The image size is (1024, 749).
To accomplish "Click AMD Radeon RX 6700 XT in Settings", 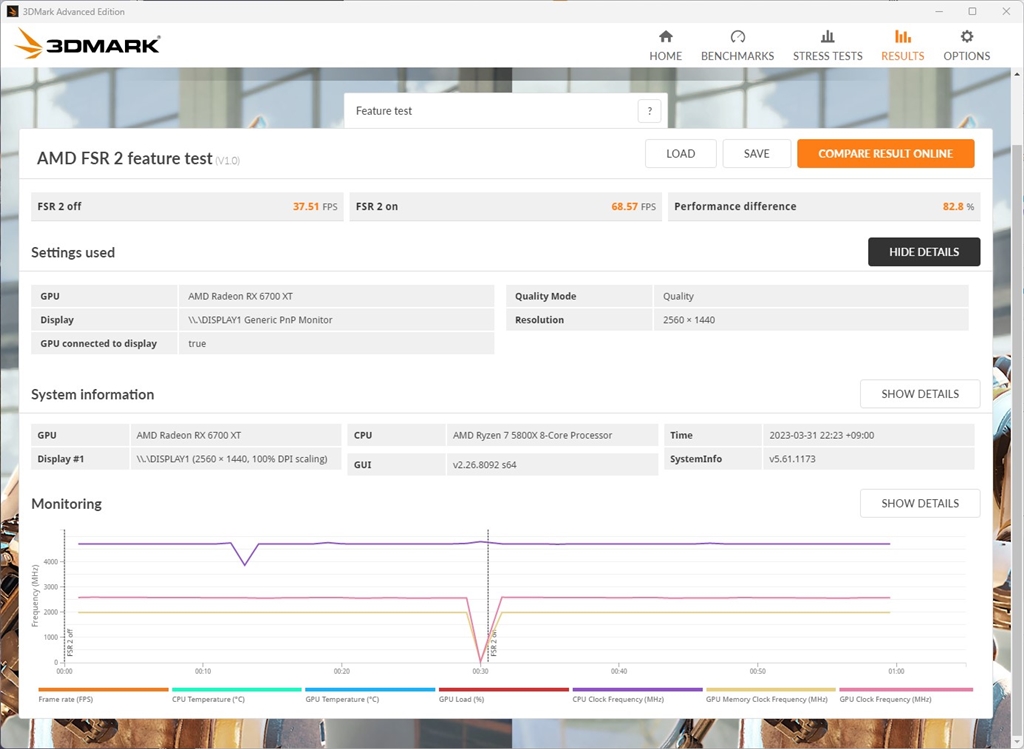I will (240, 296).
